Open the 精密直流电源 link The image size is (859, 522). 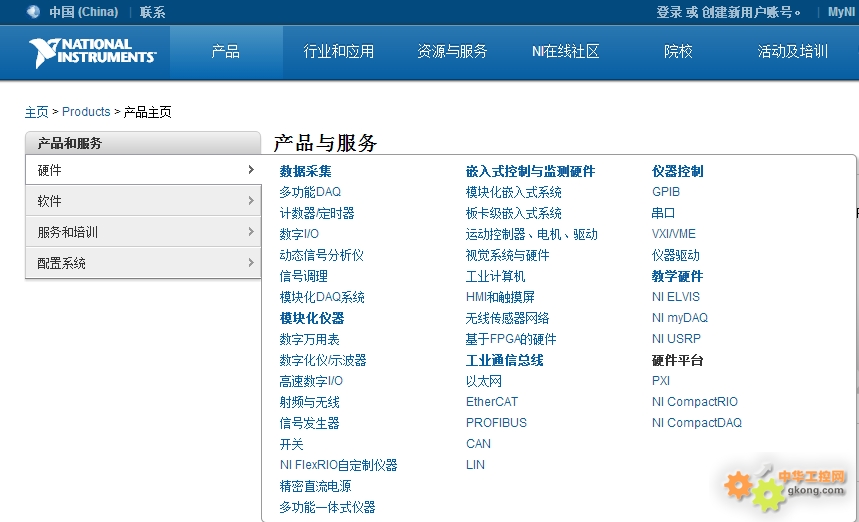point(316,486)
